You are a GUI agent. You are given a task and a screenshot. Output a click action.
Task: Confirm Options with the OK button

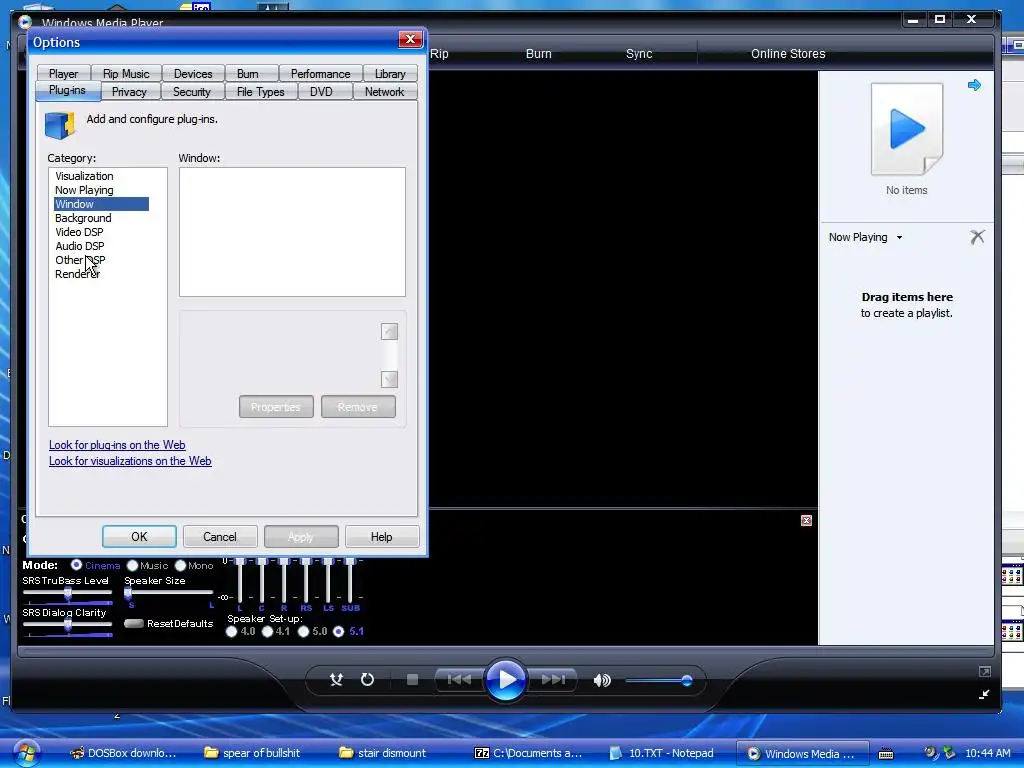tap(139, 537)
